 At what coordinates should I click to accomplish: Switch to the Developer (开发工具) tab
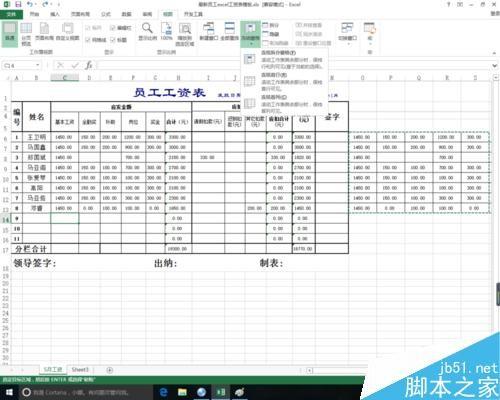(193, 14)
